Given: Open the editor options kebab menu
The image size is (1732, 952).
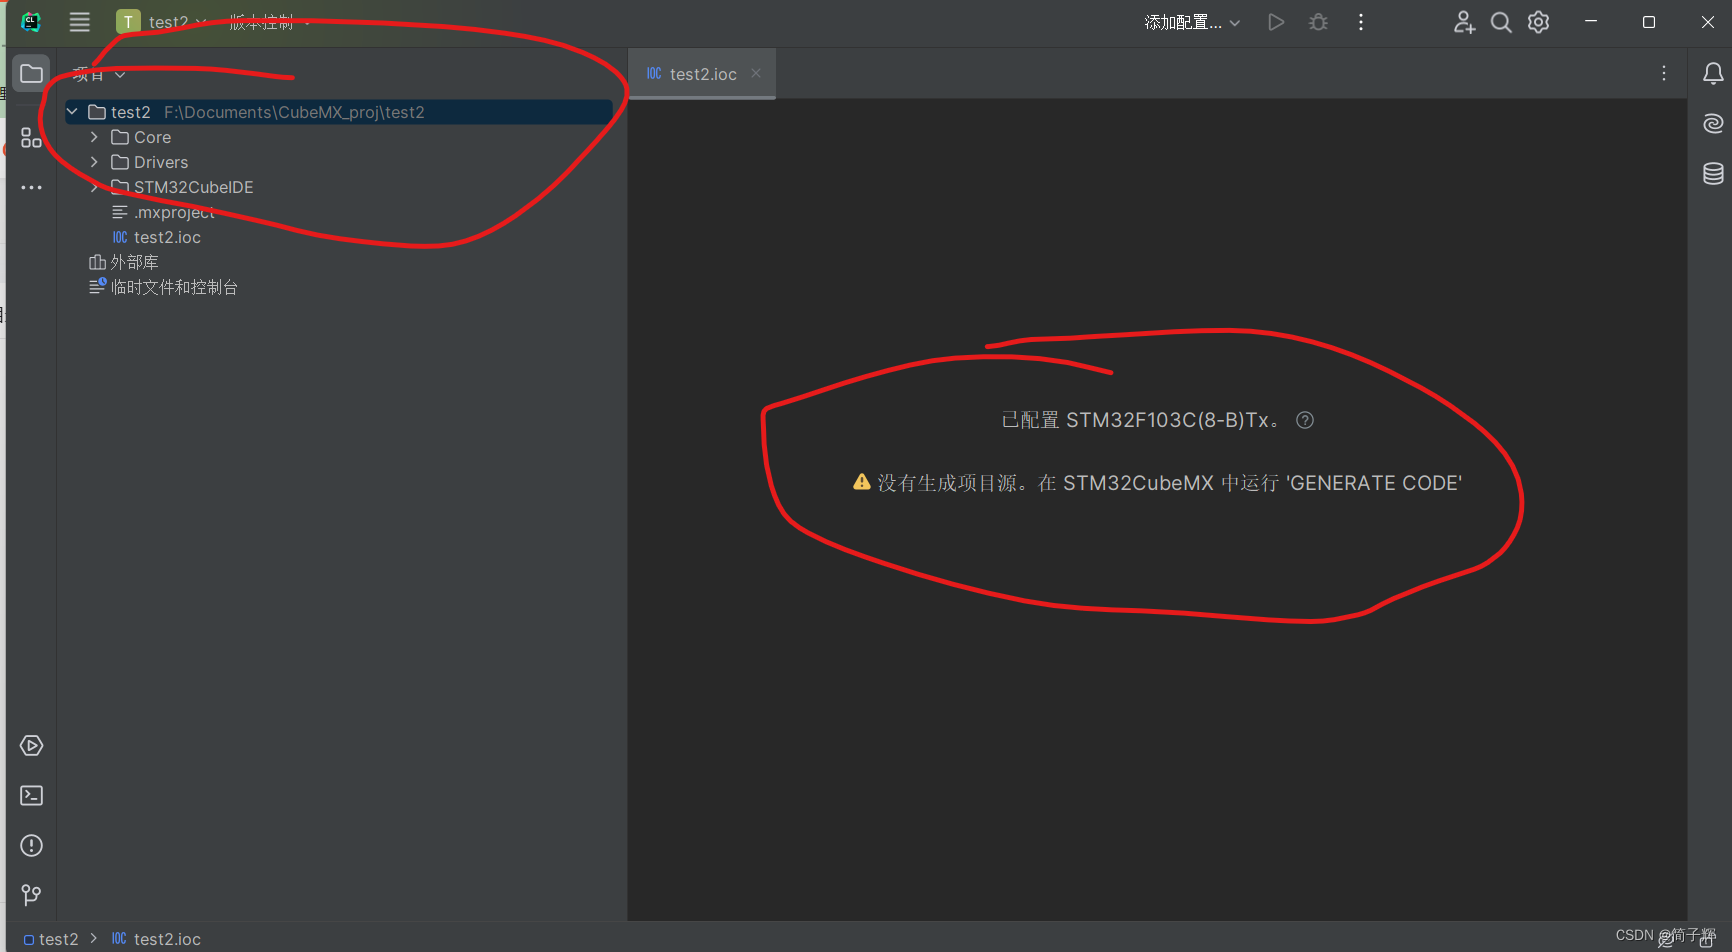Looking at the screenshot, I should [x=1664, y=73].
